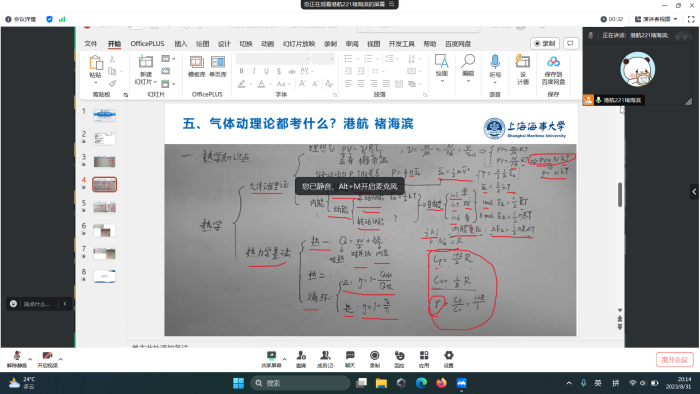Open the reactions emoji icon

pyautogui.click(x=399, y=359)
